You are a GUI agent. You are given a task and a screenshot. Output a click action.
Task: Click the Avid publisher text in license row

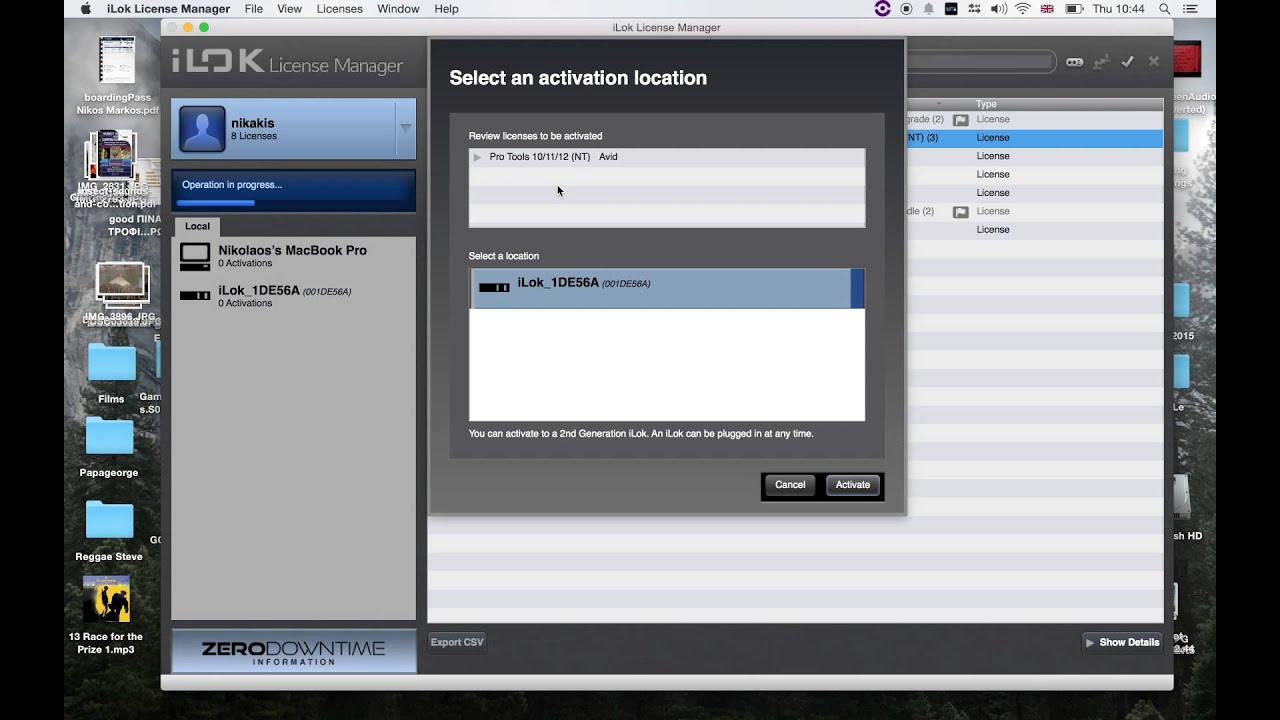[x=608, y=157]
